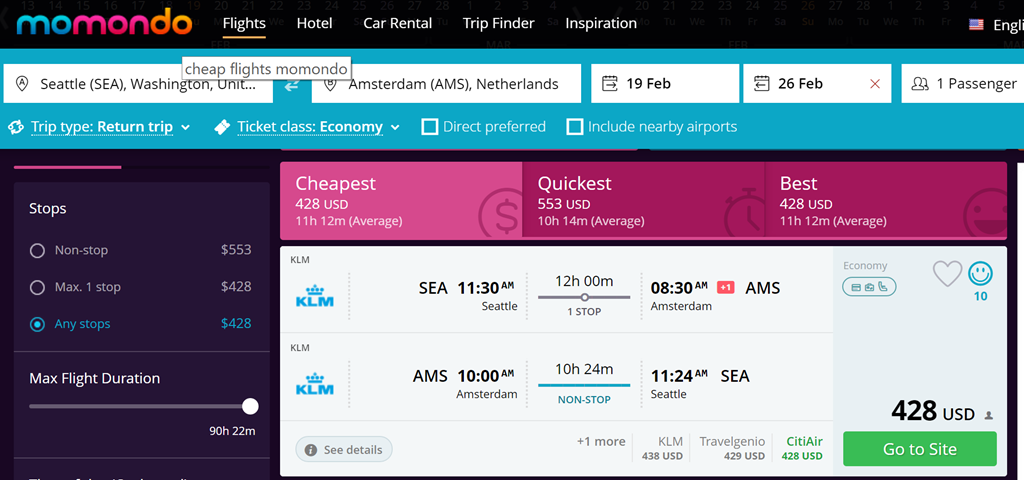Click the smiley rating icon showing 10
The height and width of the screenshot is (480, 1024).
click(x=980, y=273)
